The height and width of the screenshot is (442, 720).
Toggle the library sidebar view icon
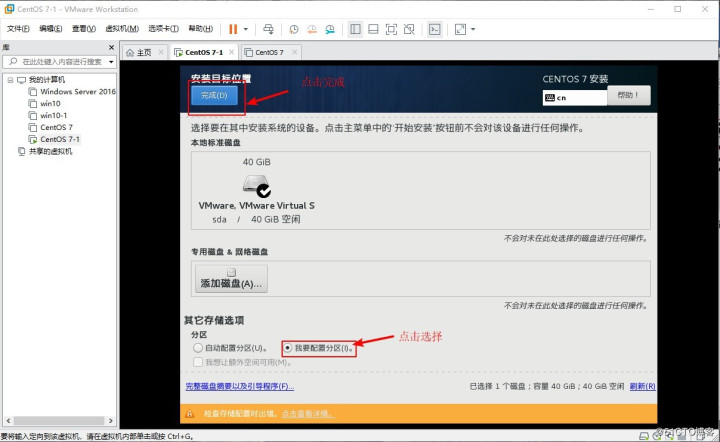point(355,29)
